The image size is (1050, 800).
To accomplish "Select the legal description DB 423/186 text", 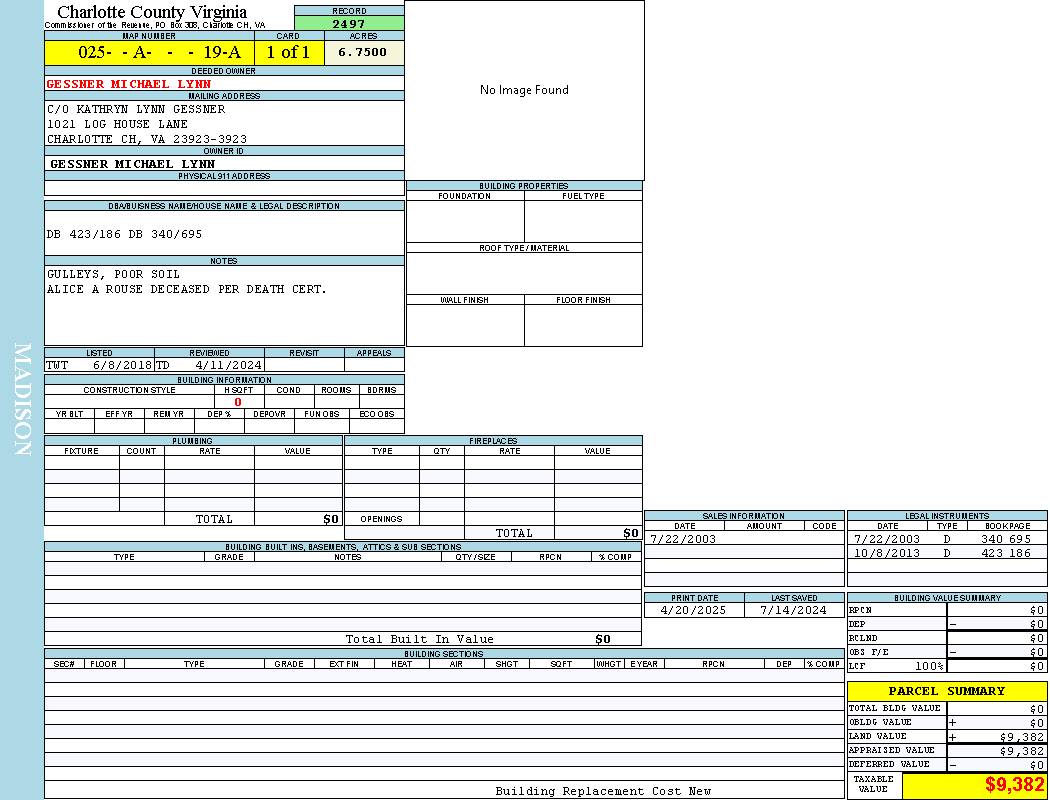I will (x=124, y=234).
